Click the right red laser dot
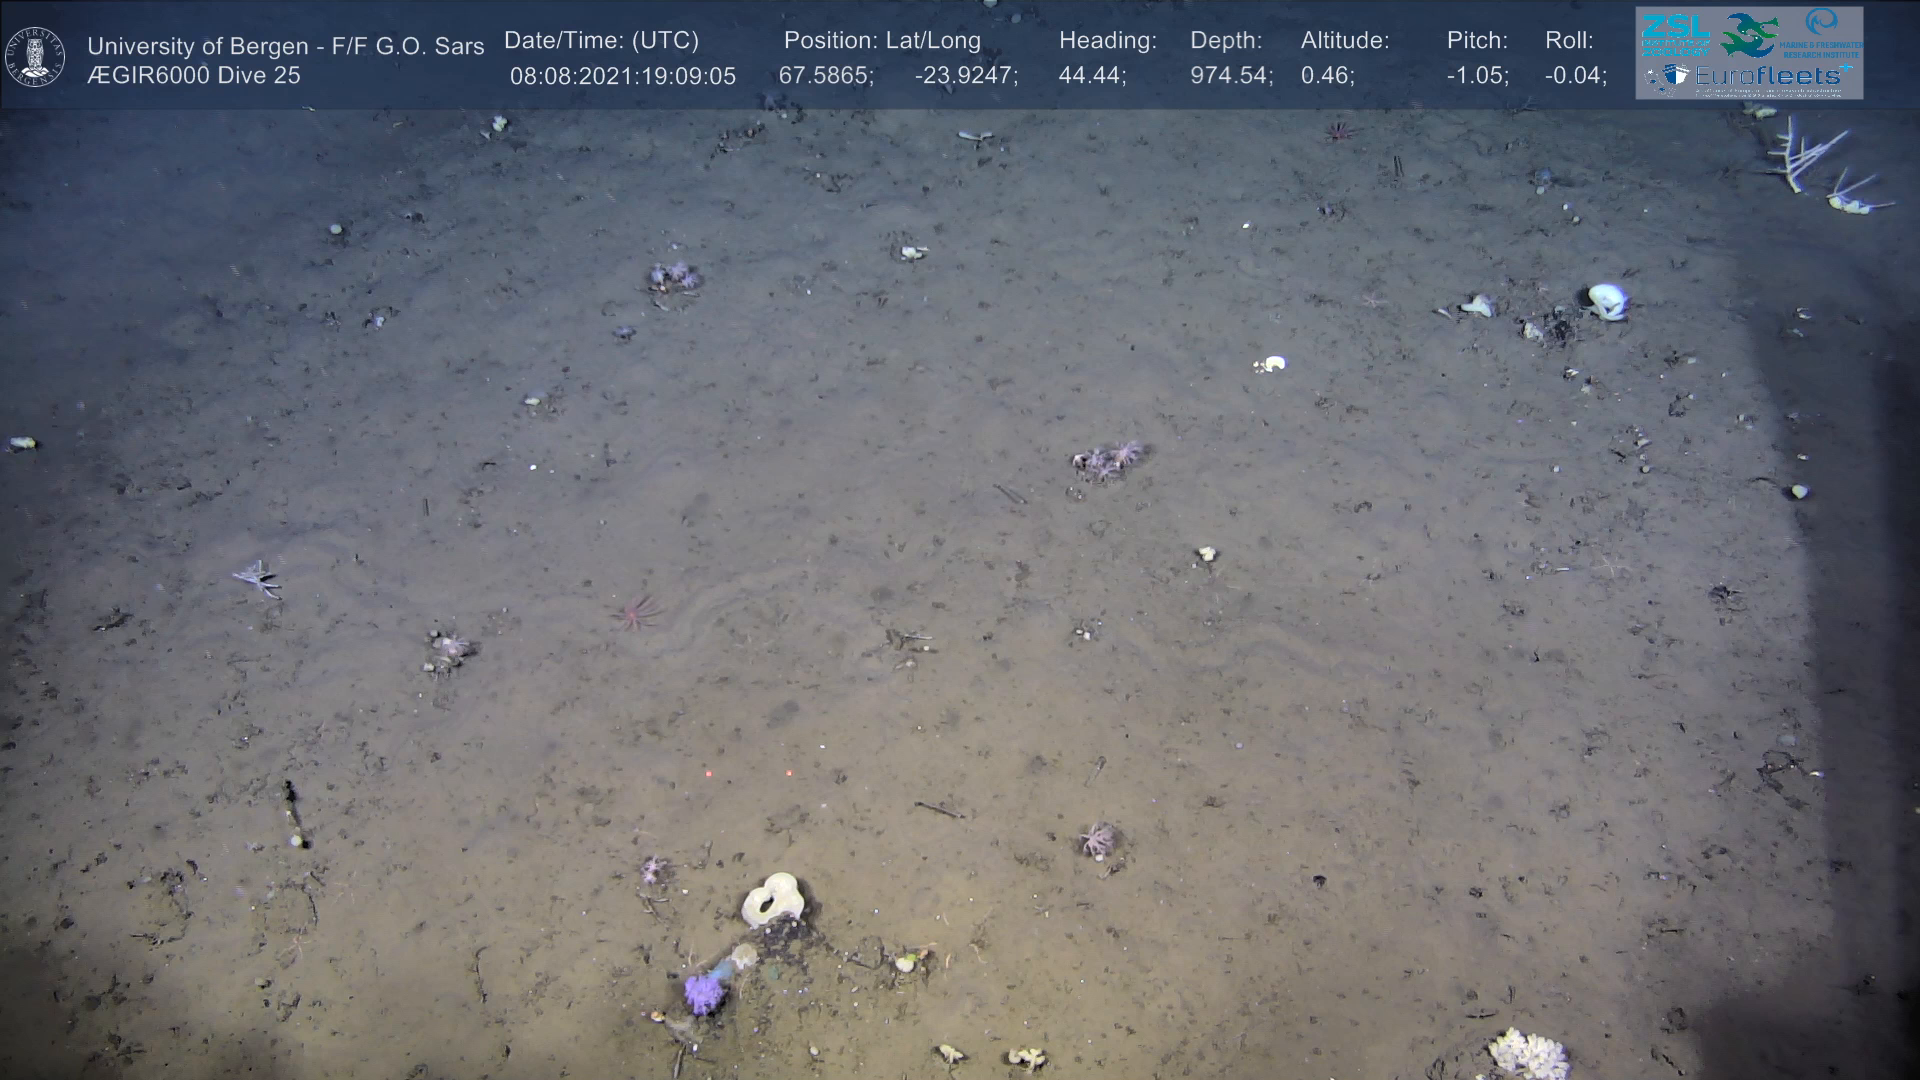Image resolution: width=1920 pixels, height=1080 pixels. click(x=789, y=773)
